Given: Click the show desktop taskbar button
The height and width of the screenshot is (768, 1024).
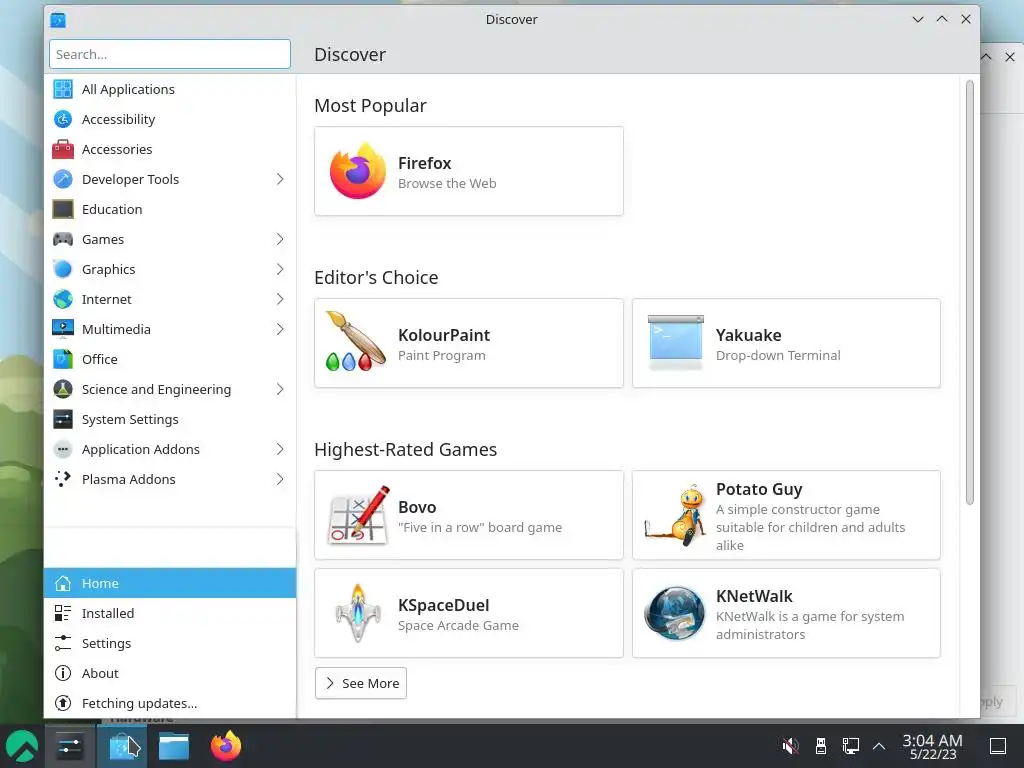Looking at the screenshot, I should pos(998,746).
